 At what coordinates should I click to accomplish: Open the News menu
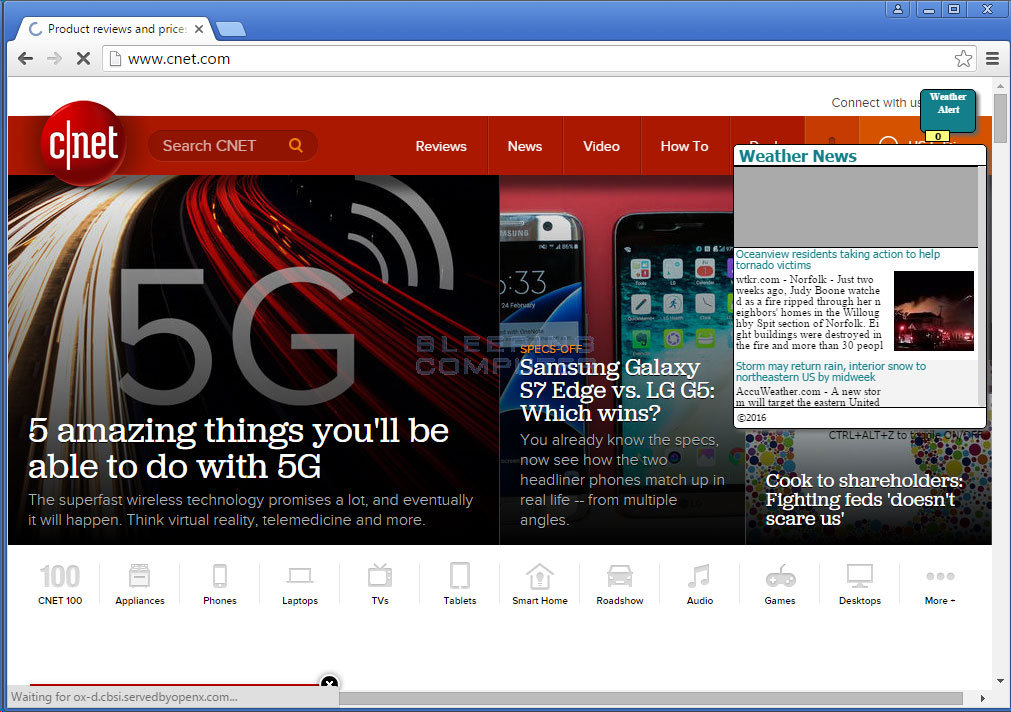pos(525,146)
